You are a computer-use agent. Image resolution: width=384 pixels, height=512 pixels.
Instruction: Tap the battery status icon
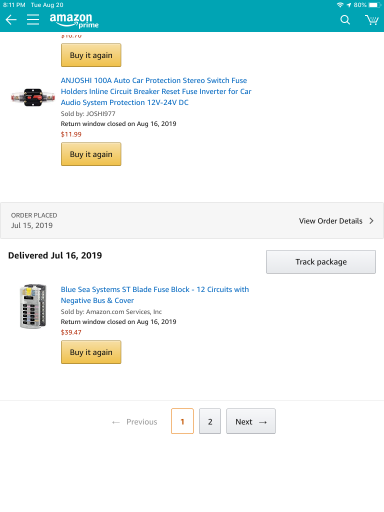click(375, 5)
